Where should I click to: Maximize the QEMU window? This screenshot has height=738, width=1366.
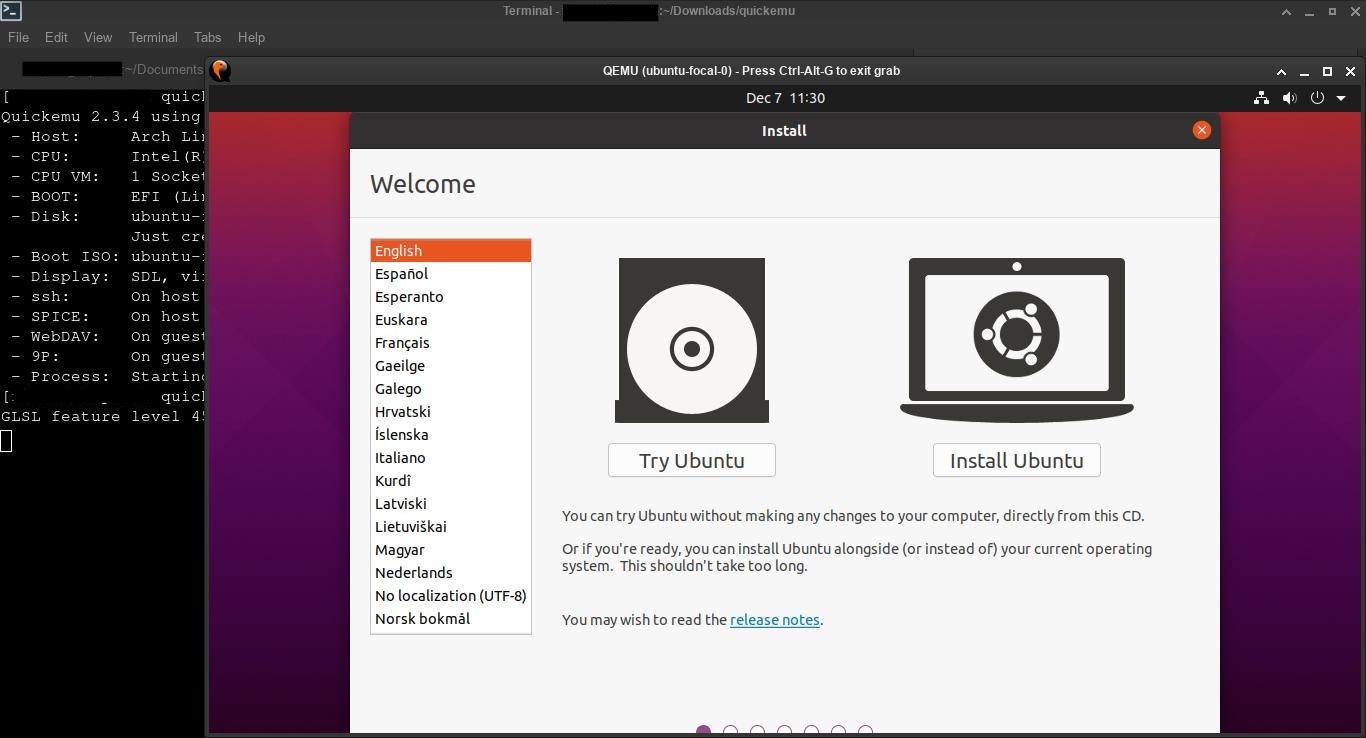[x=1327, y=71]
